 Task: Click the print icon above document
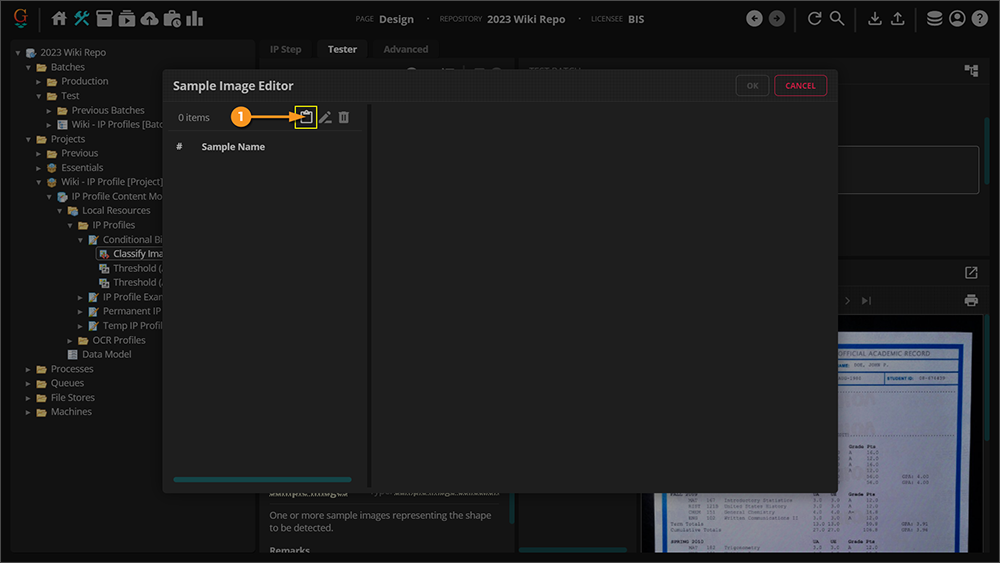coord(970,300)
